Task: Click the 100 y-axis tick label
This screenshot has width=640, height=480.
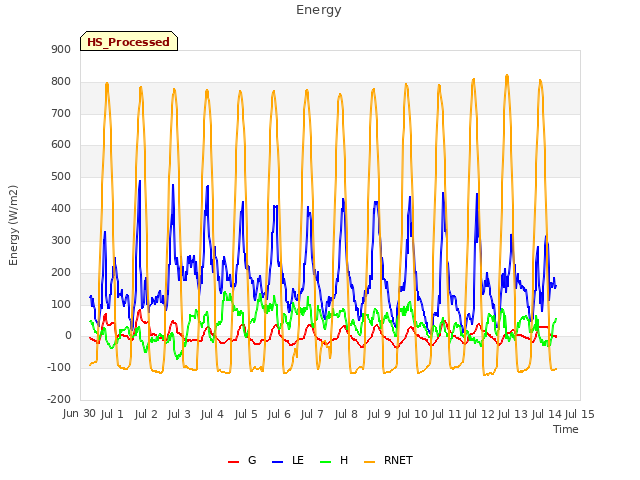Action: point(61,304)
